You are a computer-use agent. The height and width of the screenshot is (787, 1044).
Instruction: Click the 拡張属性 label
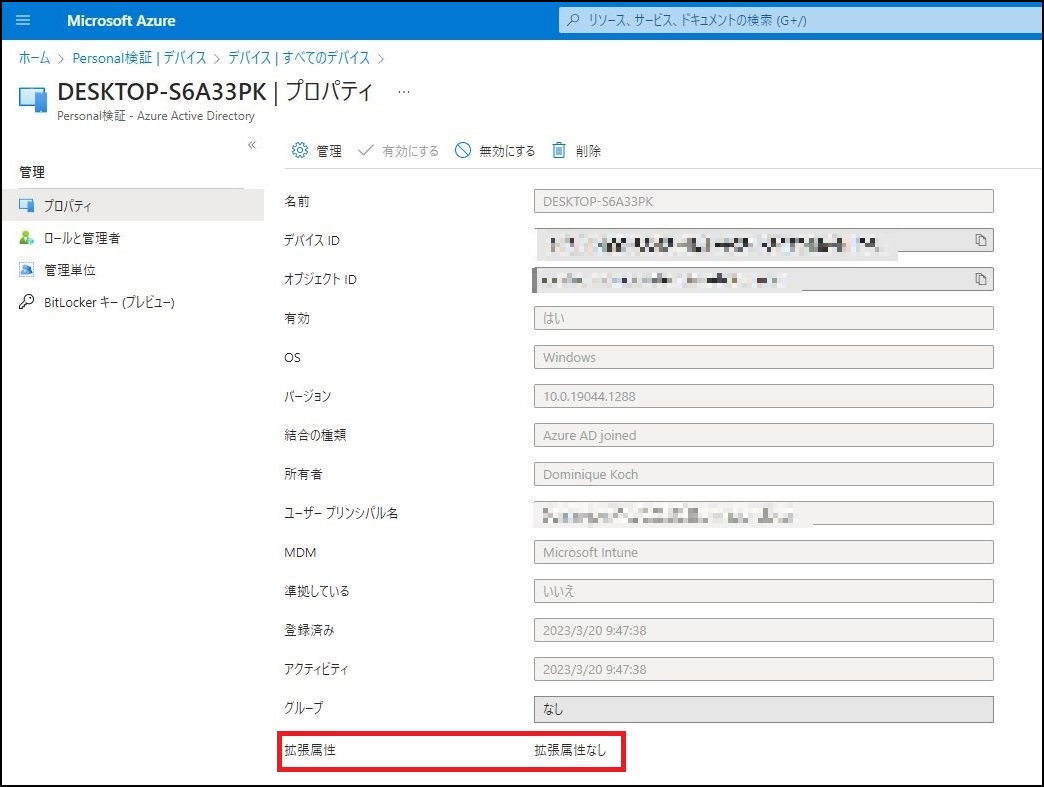point(310,750)
